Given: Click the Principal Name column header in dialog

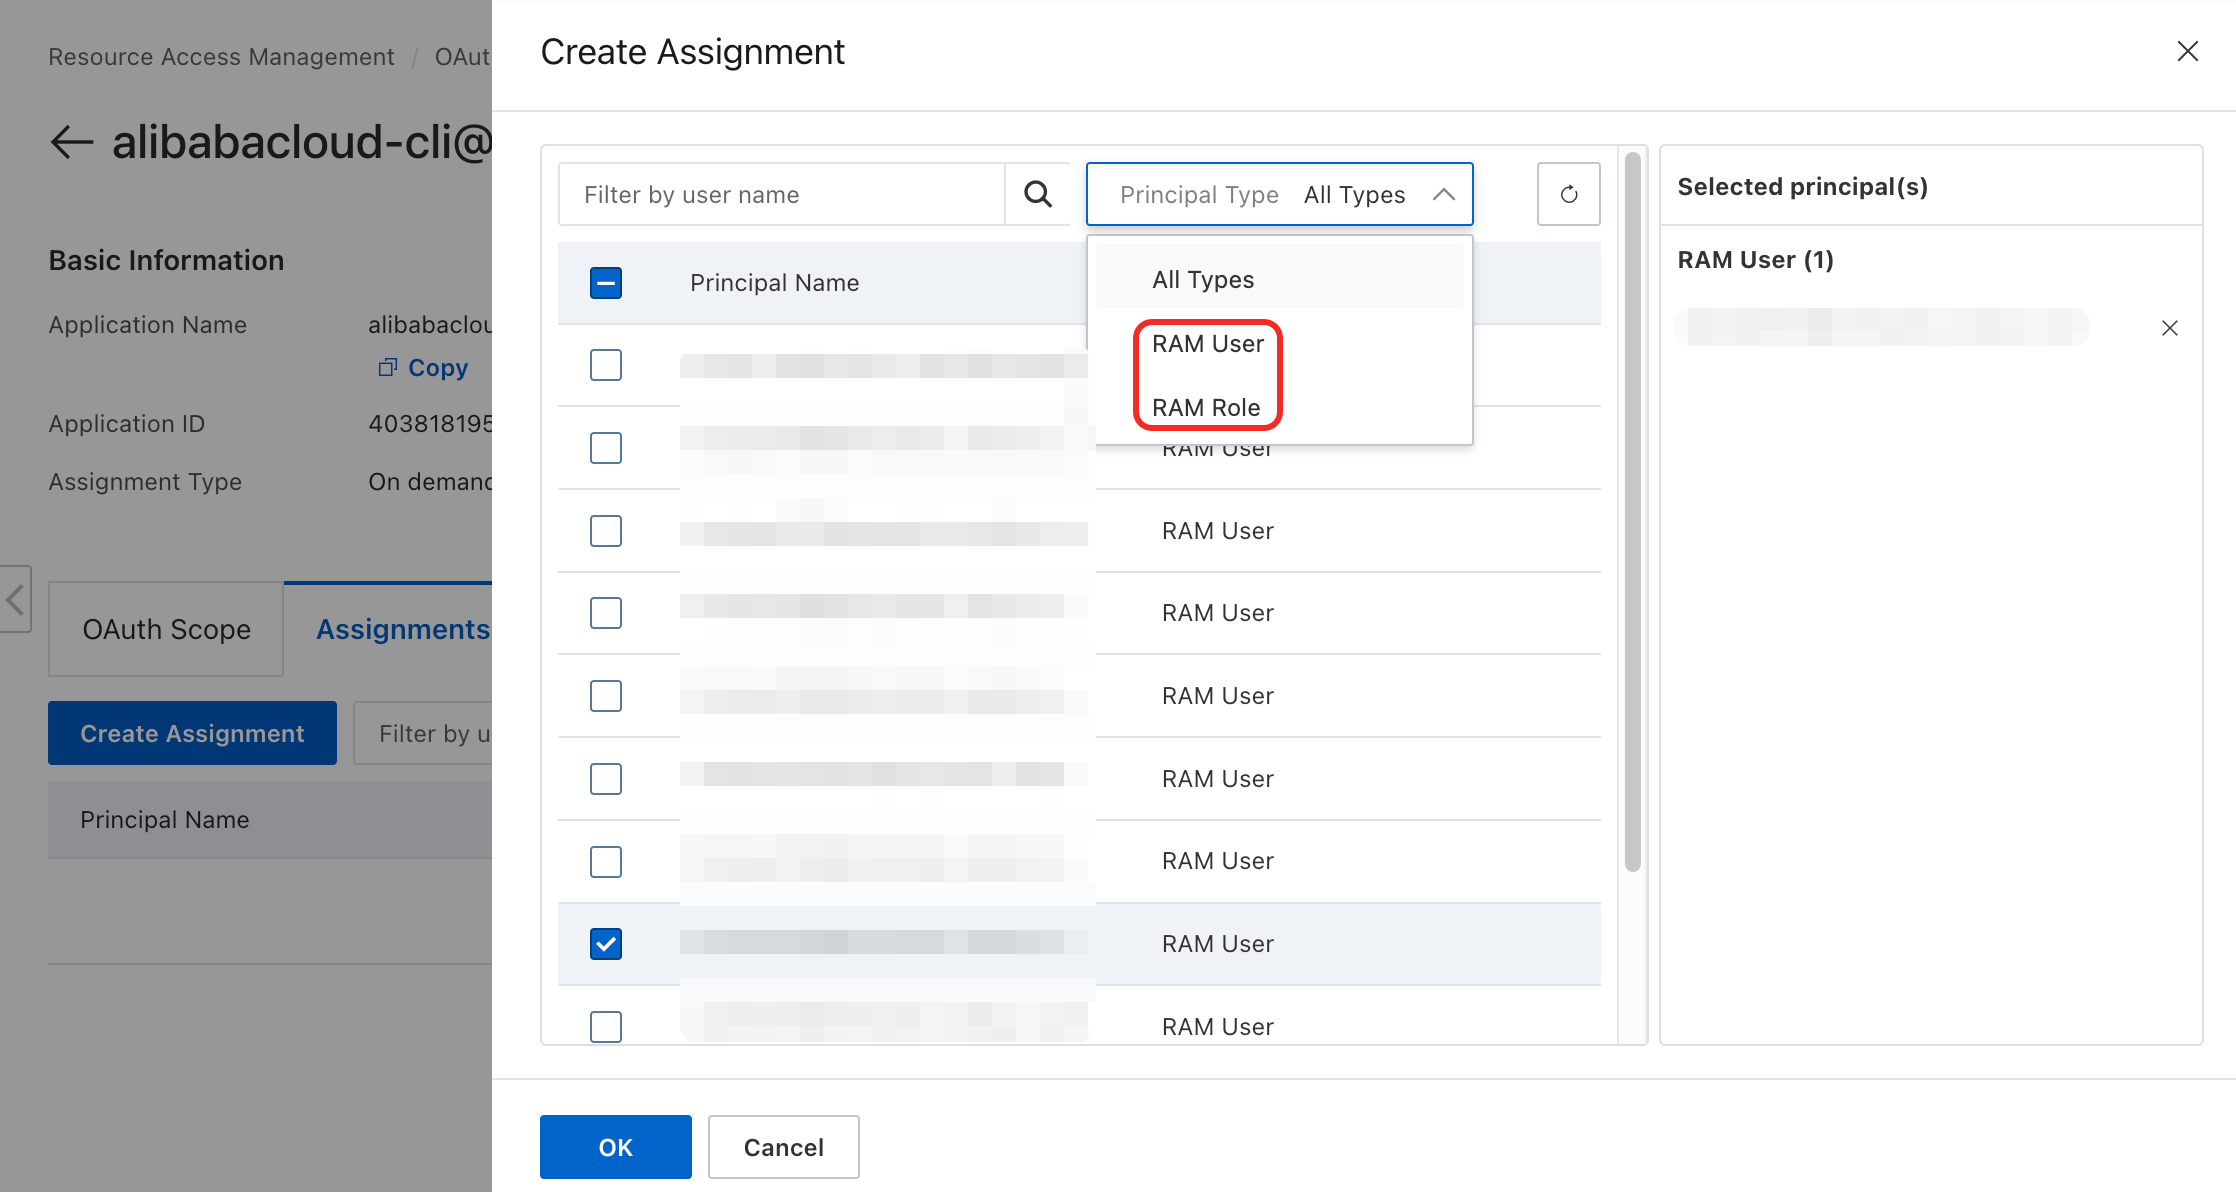Looking at the screenshot, I should pyautogui.click(x=774, y=283).
